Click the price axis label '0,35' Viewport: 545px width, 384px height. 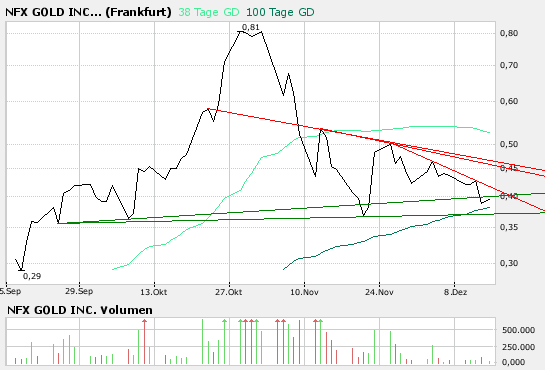pos(509,227)
